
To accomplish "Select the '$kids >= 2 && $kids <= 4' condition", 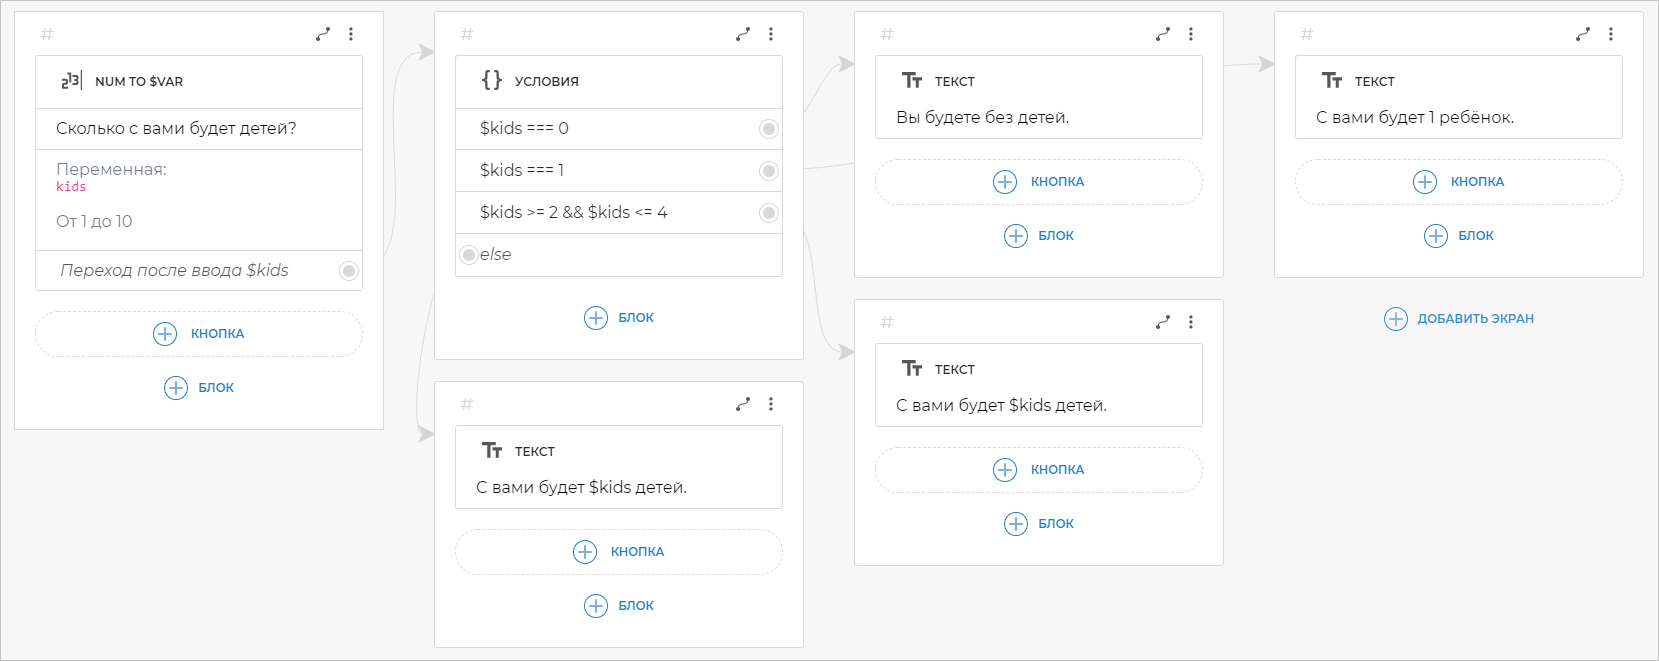I will (x=573, y=213).
